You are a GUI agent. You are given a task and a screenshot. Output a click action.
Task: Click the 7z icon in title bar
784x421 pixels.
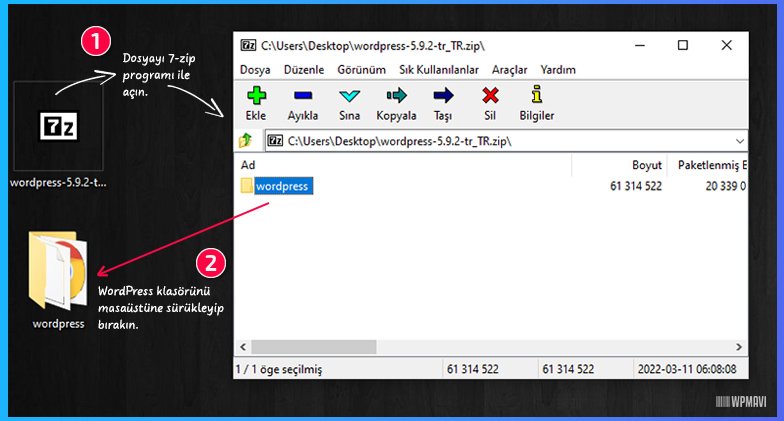248,46
